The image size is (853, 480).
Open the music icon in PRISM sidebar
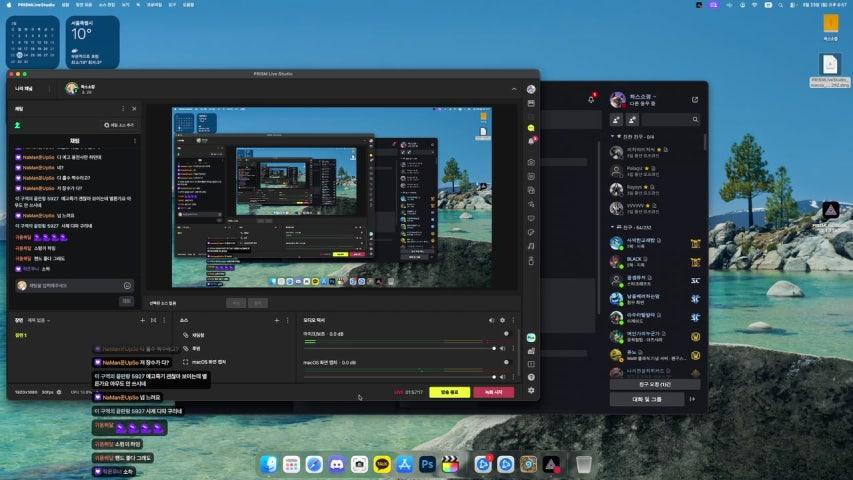(531, 246)
